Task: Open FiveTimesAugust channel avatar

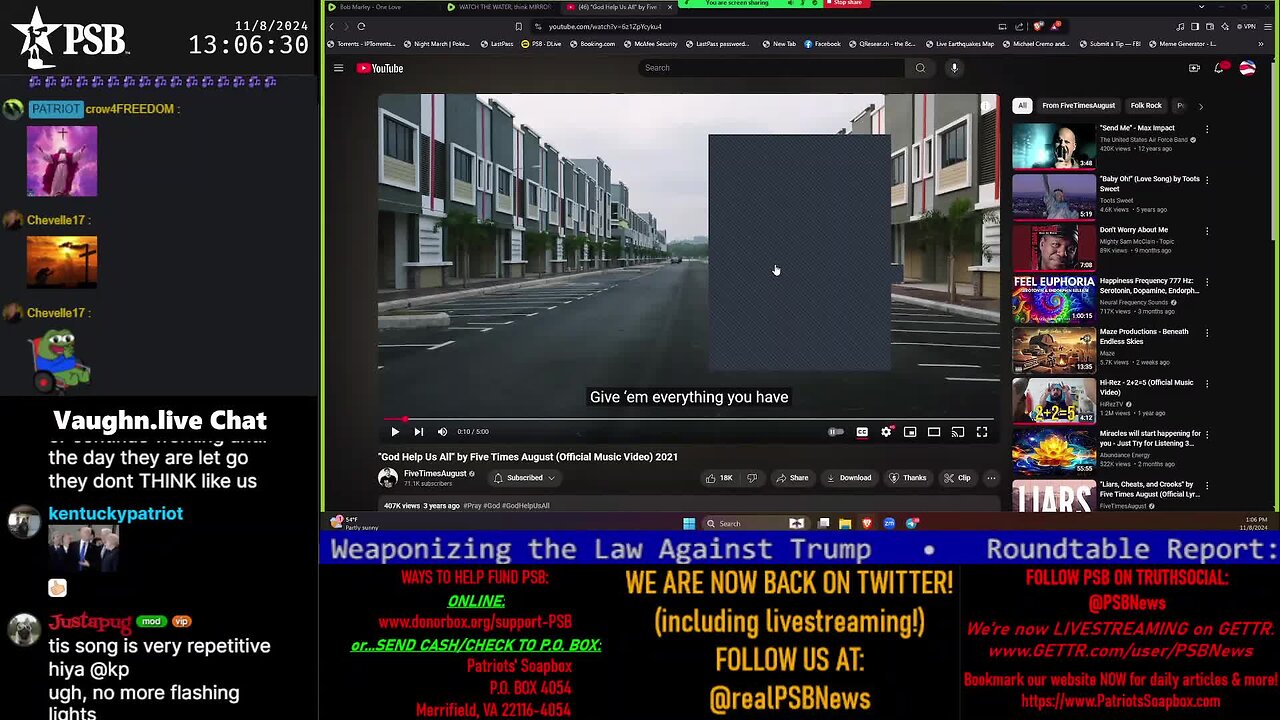Action: point(388,478)
